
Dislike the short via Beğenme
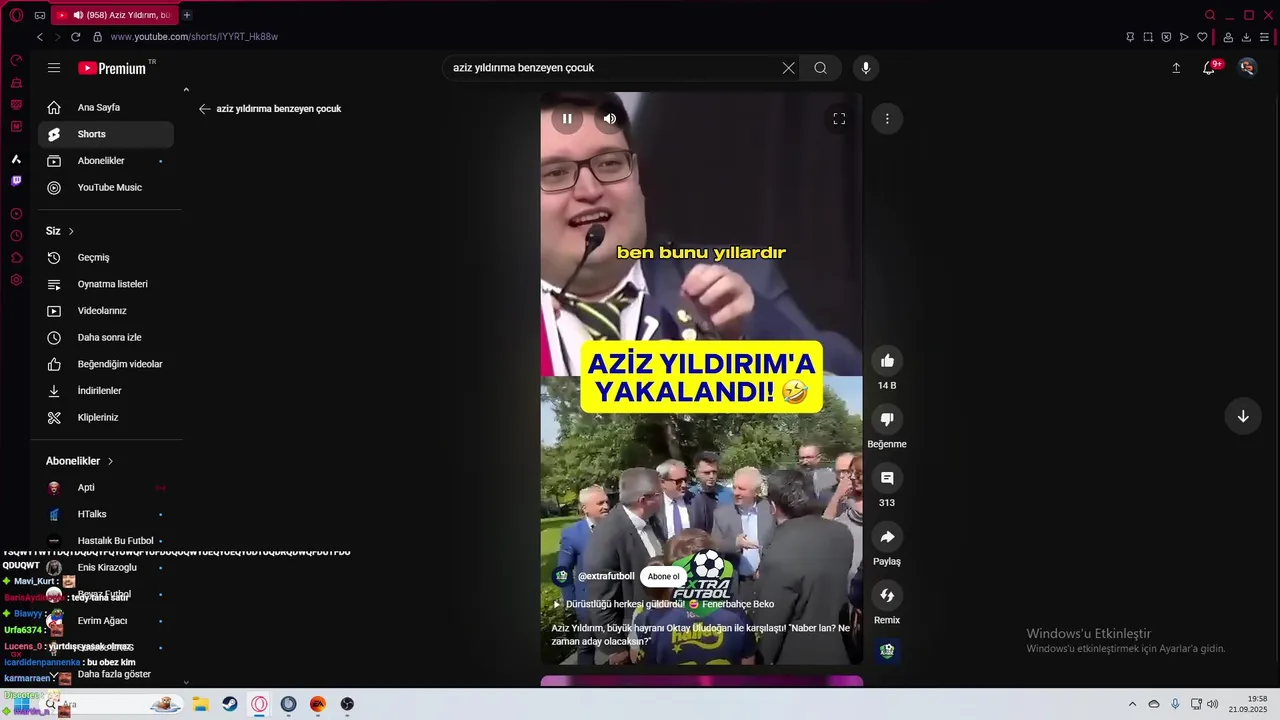tap(887, 419)
